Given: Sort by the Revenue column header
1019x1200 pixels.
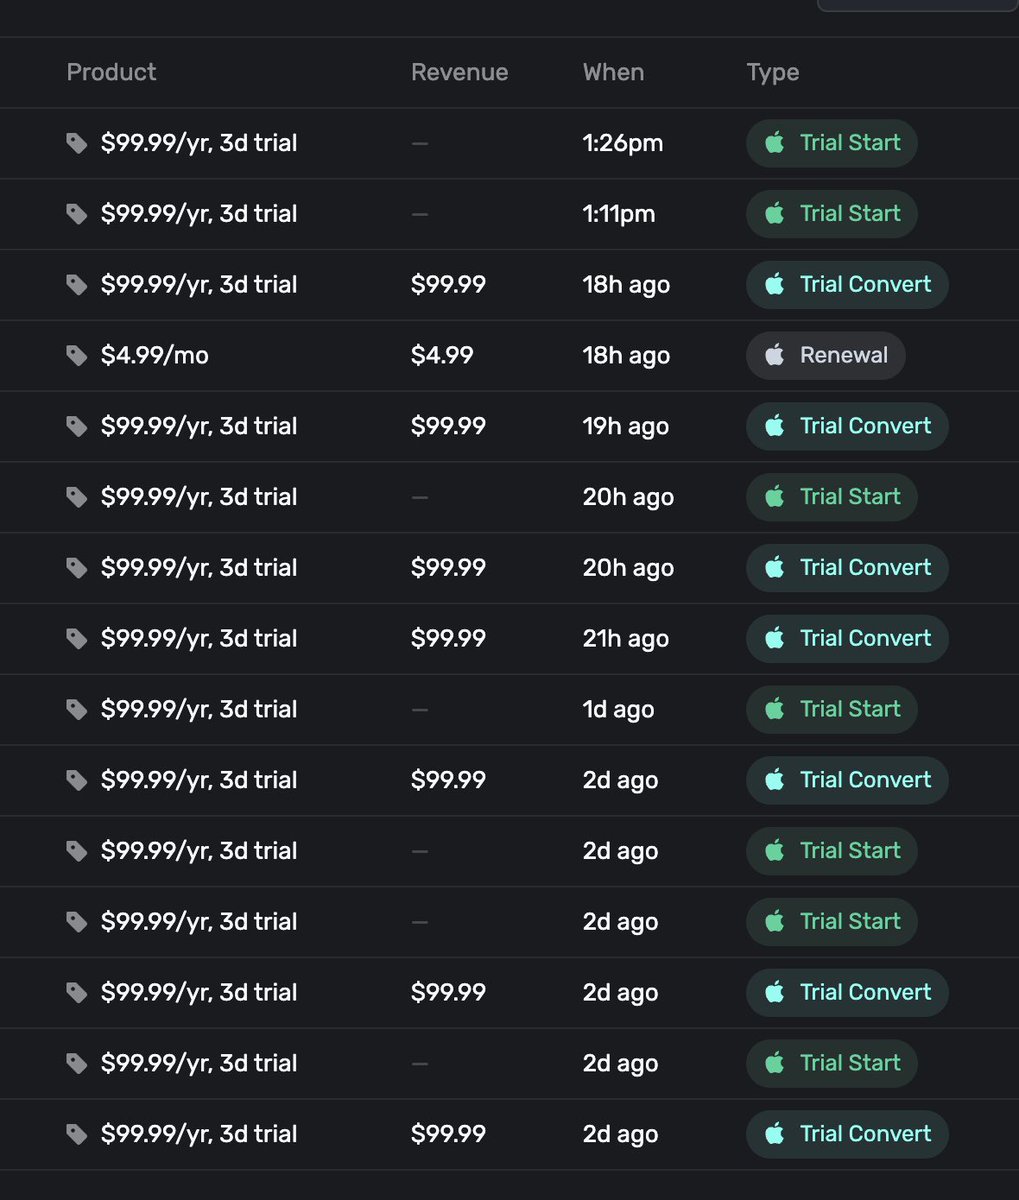Looking at the screenshot, I should click(x=459, y=72).
